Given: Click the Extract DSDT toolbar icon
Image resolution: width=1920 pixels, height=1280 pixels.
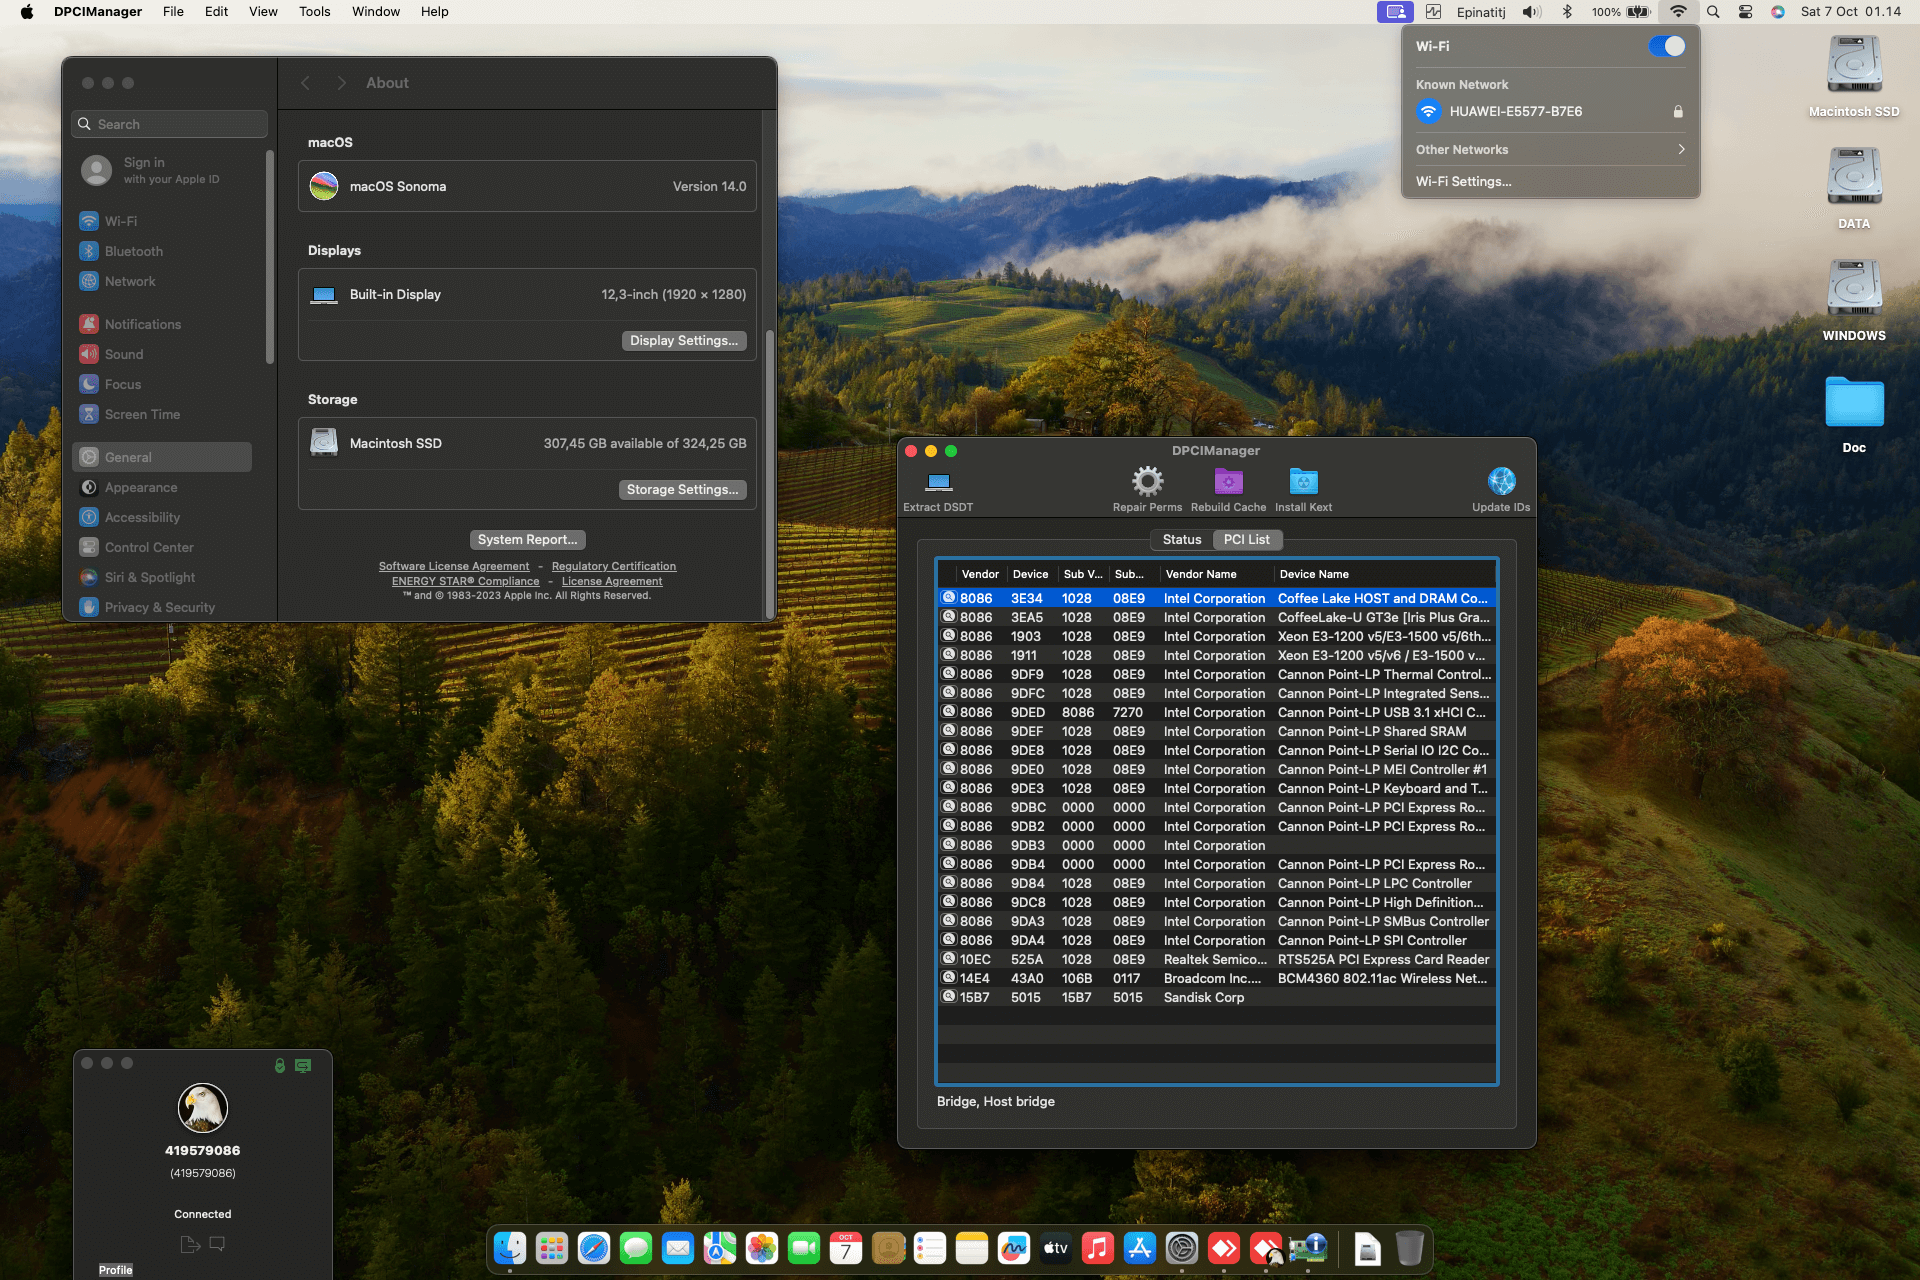Looking at the screenshot, I should (x=938, y=483).
